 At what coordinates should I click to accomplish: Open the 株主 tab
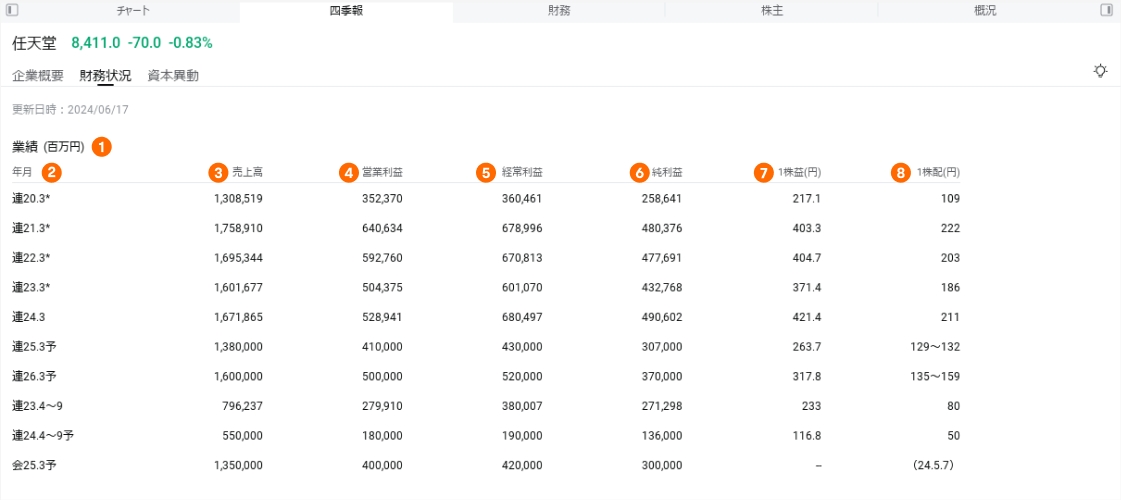(771, 11)
